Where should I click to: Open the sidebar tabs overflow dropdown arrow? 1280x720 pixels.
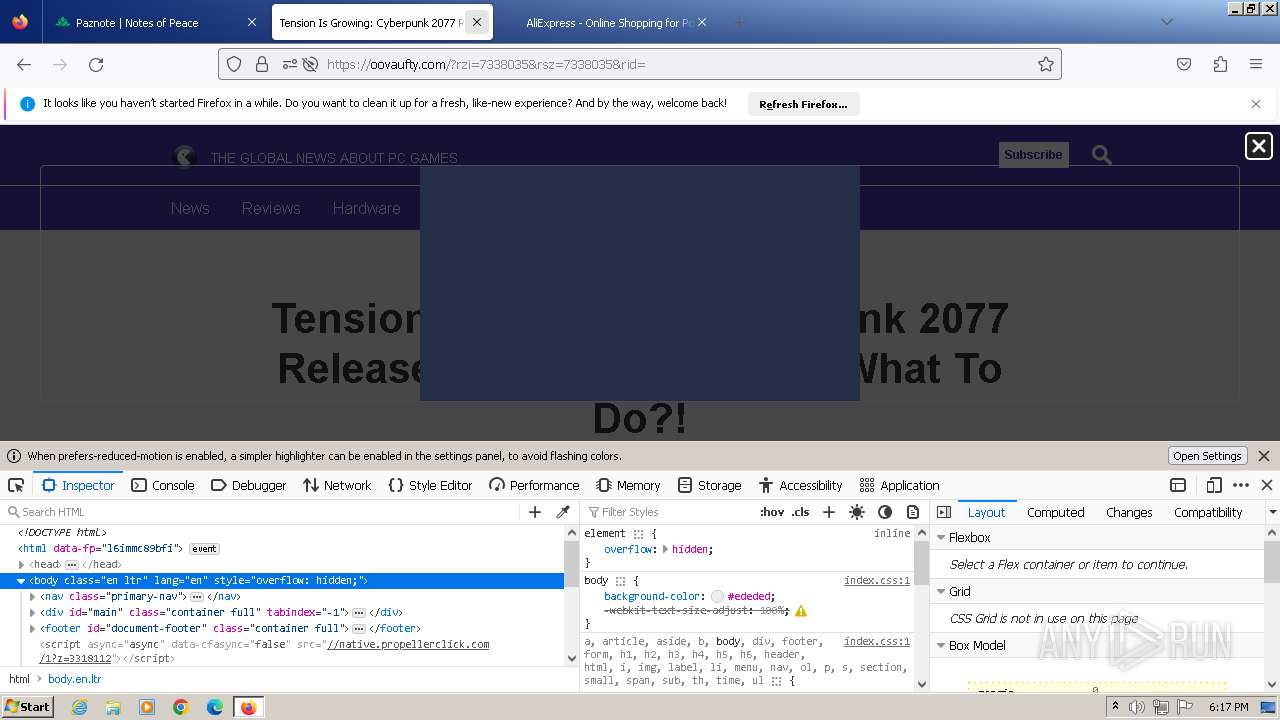point(1272,512)
